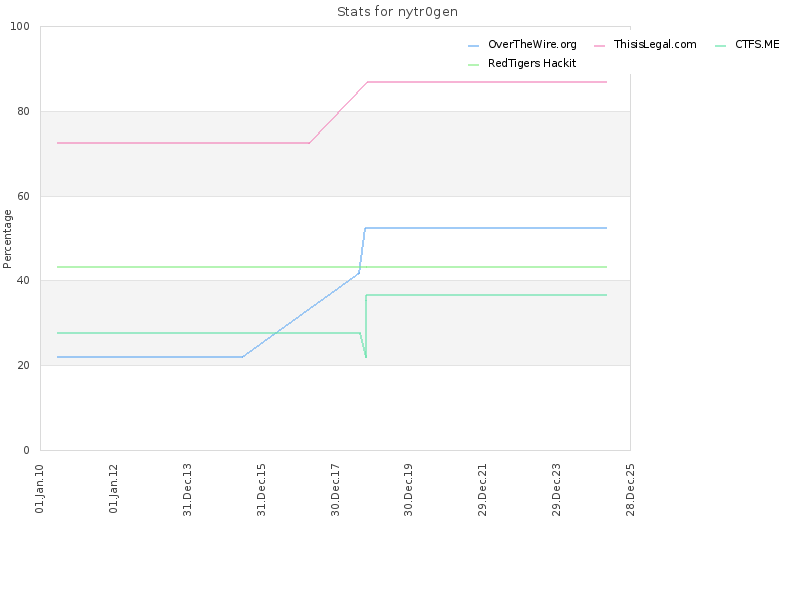Click the 01.Jan.10 x-axis date label

(x=39, y=488)
